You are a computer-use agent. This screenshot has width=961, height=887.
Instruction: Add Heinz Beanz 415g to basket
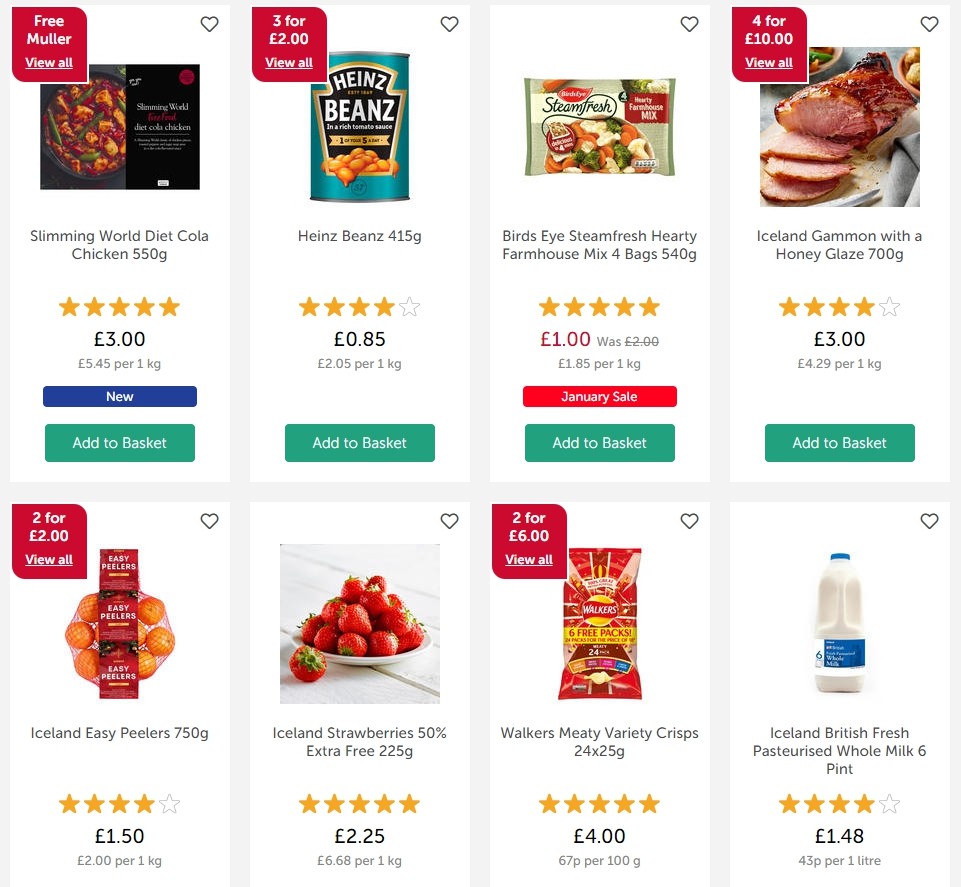pos(360,443)
